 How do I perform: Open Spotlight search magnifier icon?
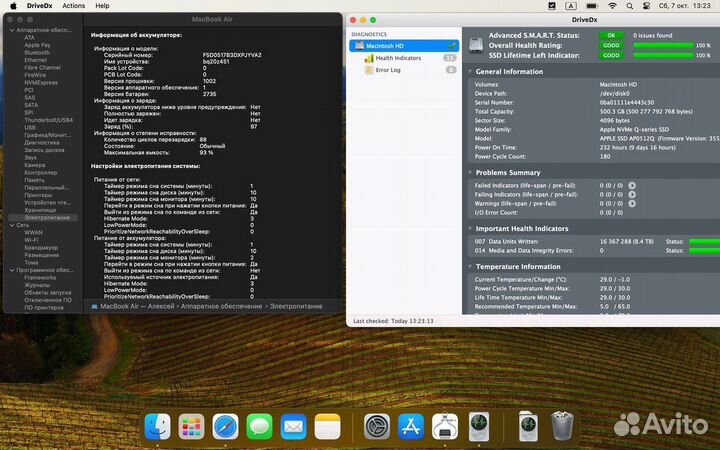(x=630, y=6)
